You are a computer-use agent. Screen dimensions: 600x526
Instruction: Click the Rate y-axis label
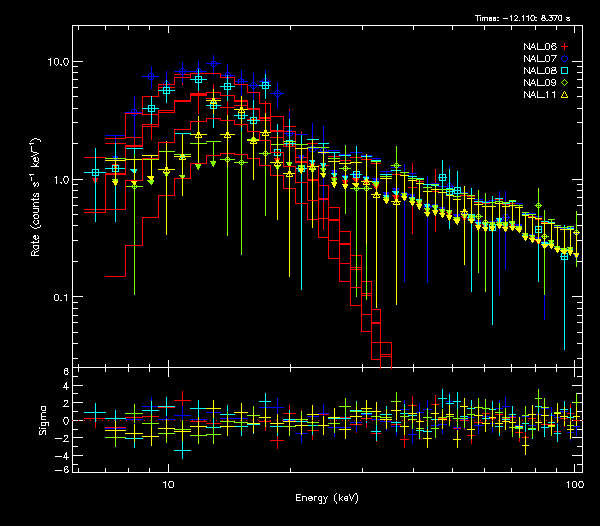point(37,208)
